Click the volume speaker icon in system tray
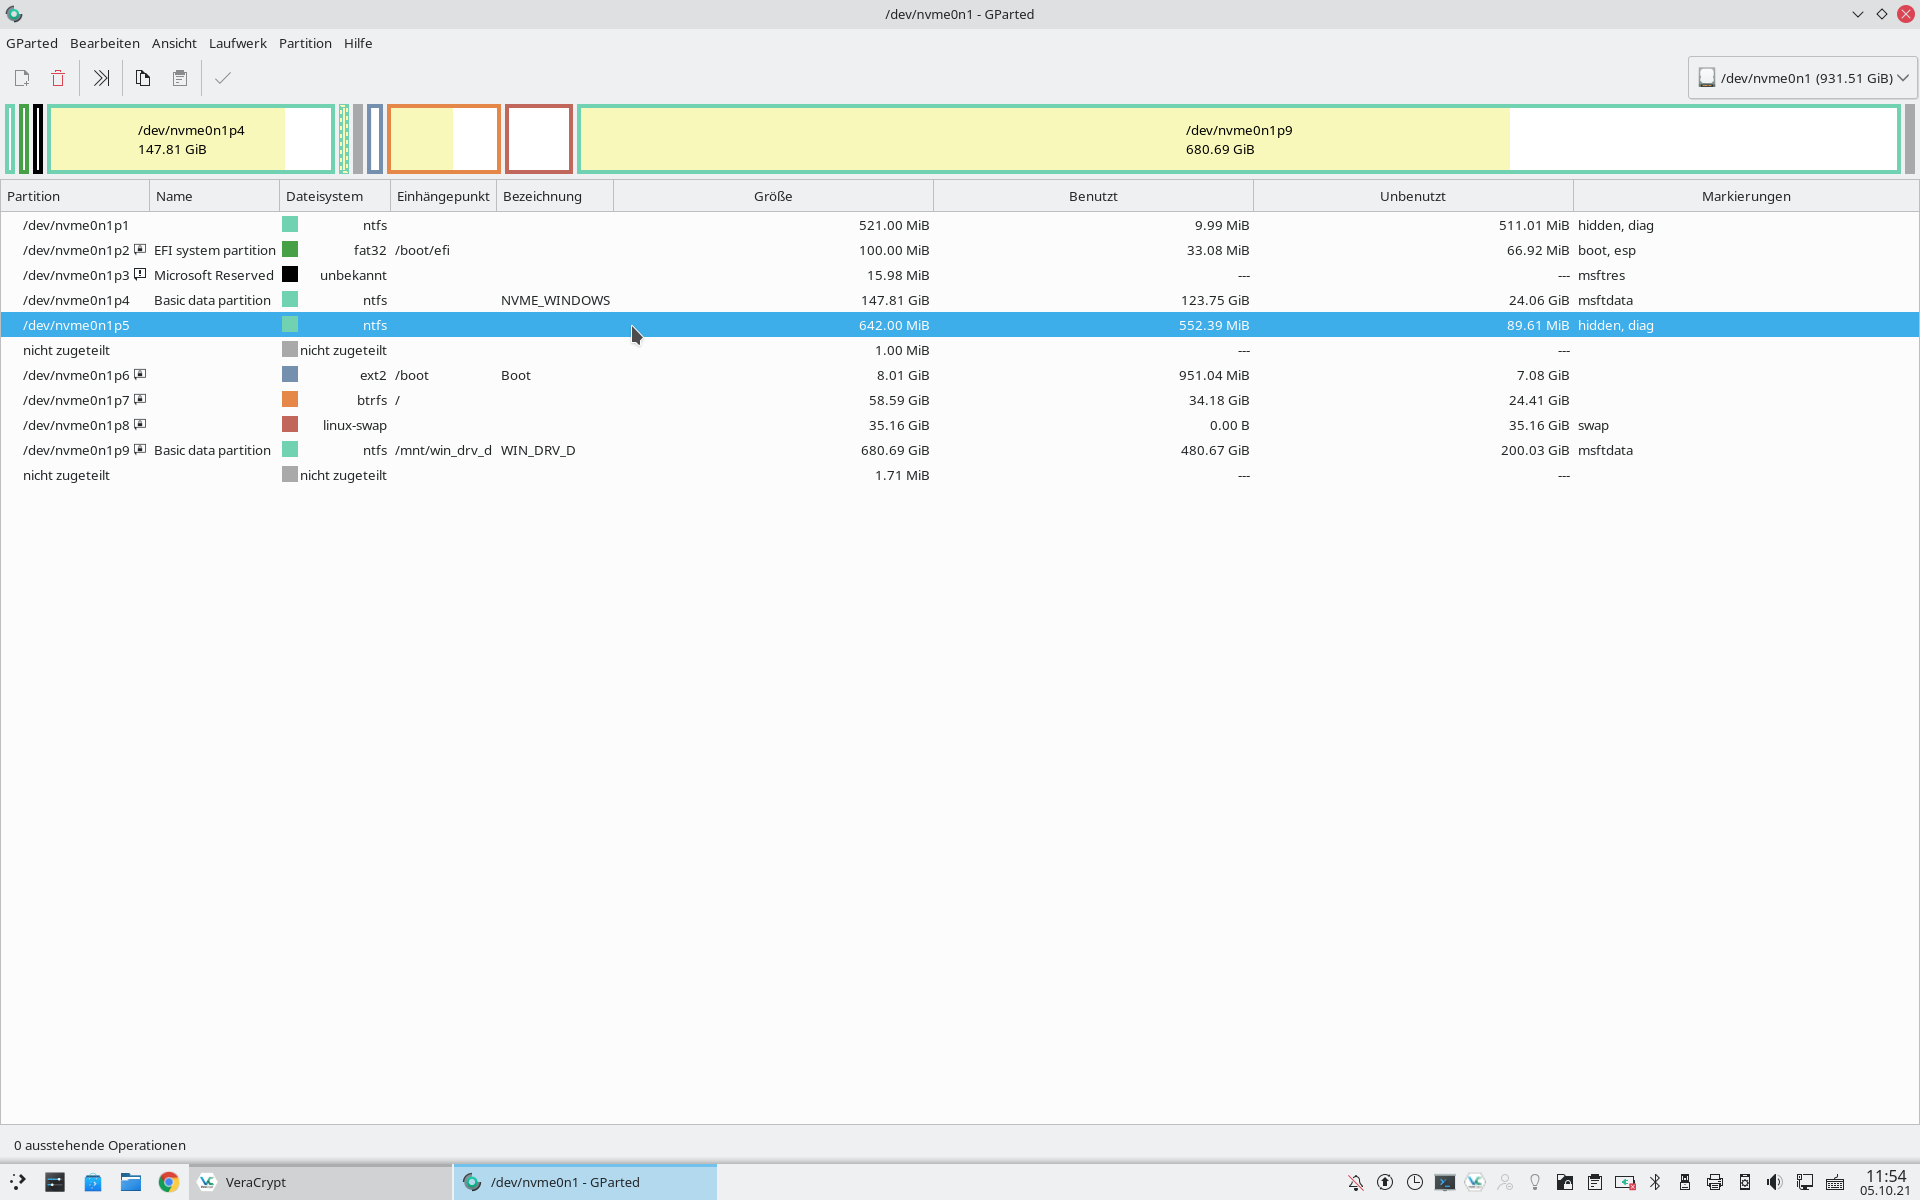The height and width of the screenshot is (1200, 1920). pos(1774,1182)
